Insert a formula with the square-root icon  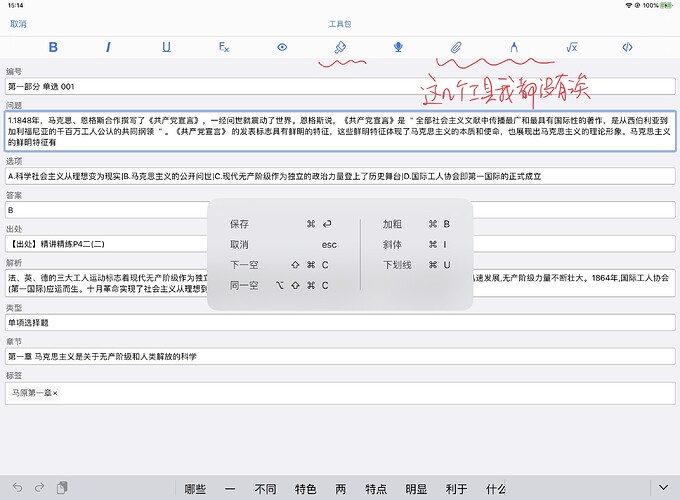click(x=572, y=47)
